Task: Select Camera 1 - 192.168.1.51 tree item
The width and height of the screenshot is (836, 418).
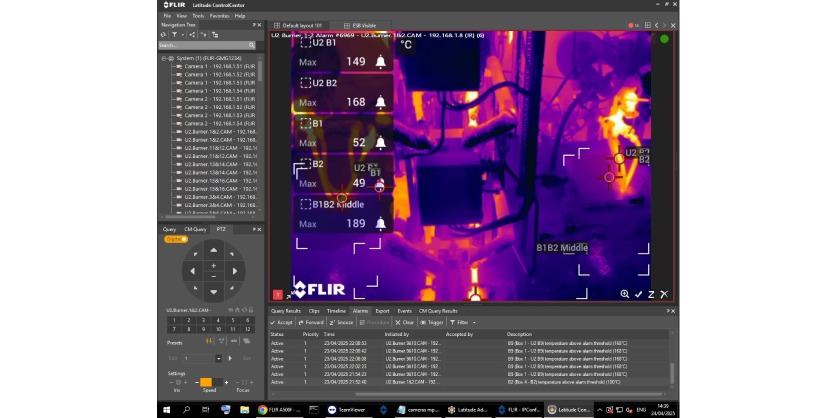Action: point(219,66)
